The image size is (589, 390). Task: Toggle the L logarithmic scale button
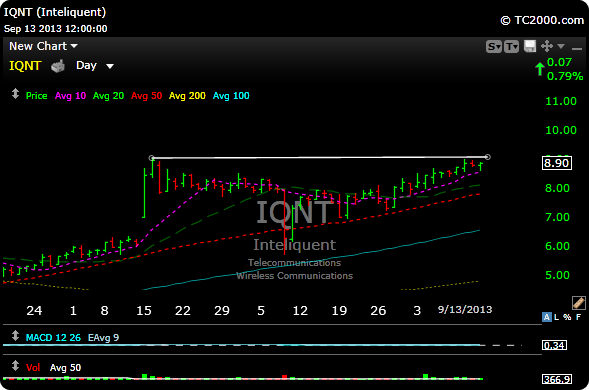coord(556,317)
